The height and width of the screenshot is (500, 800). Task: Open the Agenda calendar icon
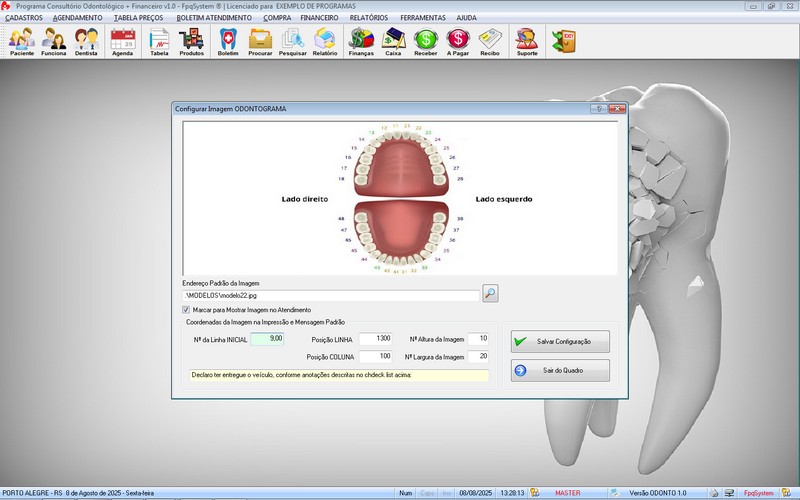122,41
